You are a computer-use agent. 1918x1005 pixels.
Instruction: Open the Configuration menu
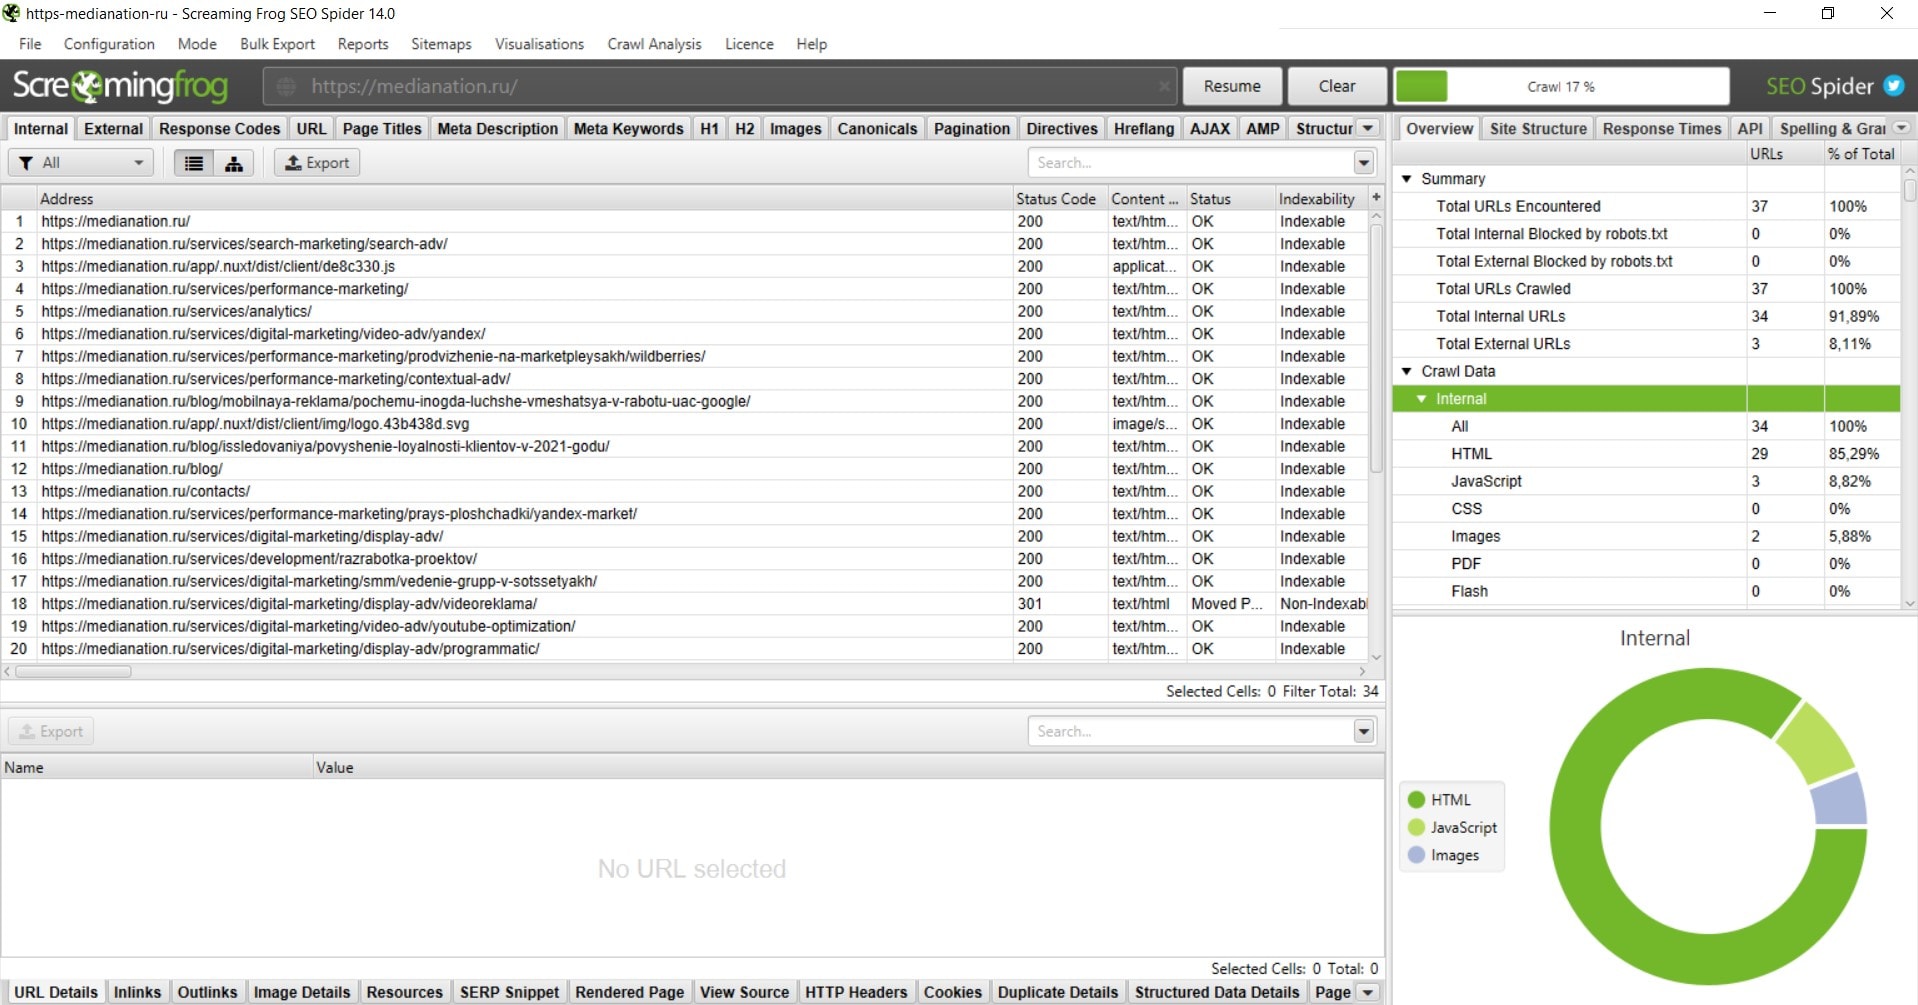pos(109,44)
